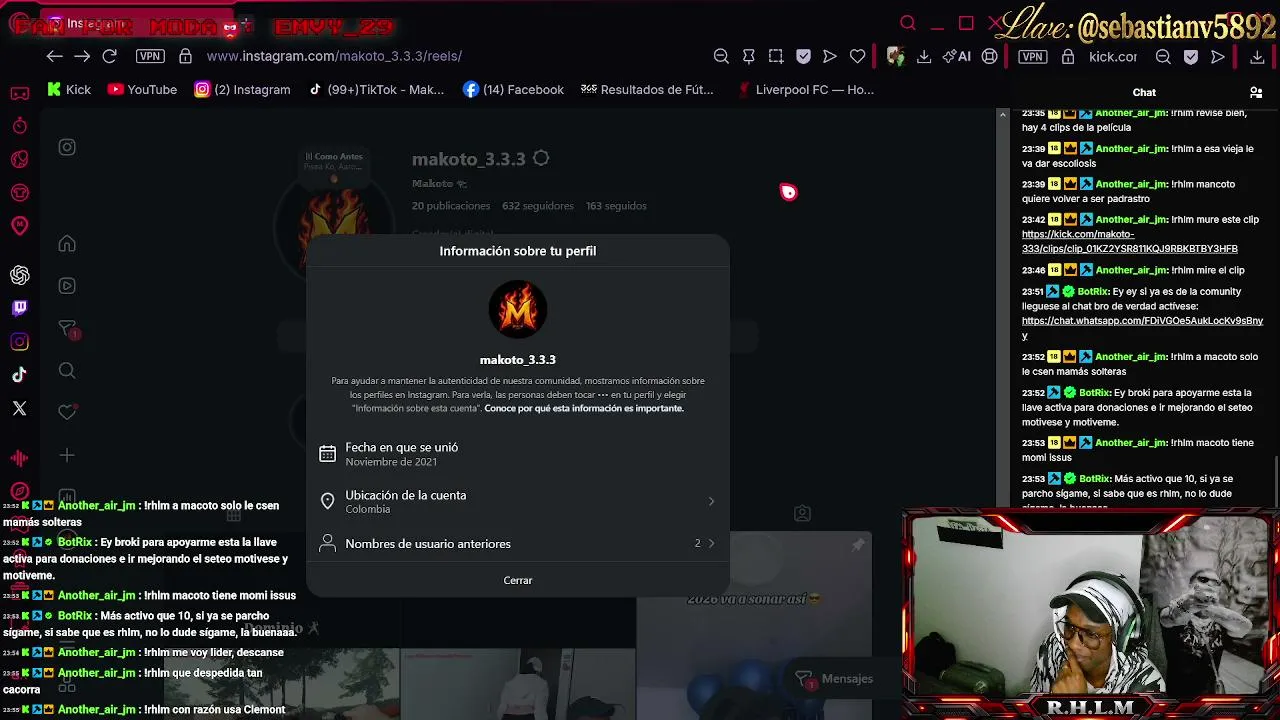Focus the kick.com address field
The width and height of the screenshot is (1280, 720).
(x=1113, y=57)
